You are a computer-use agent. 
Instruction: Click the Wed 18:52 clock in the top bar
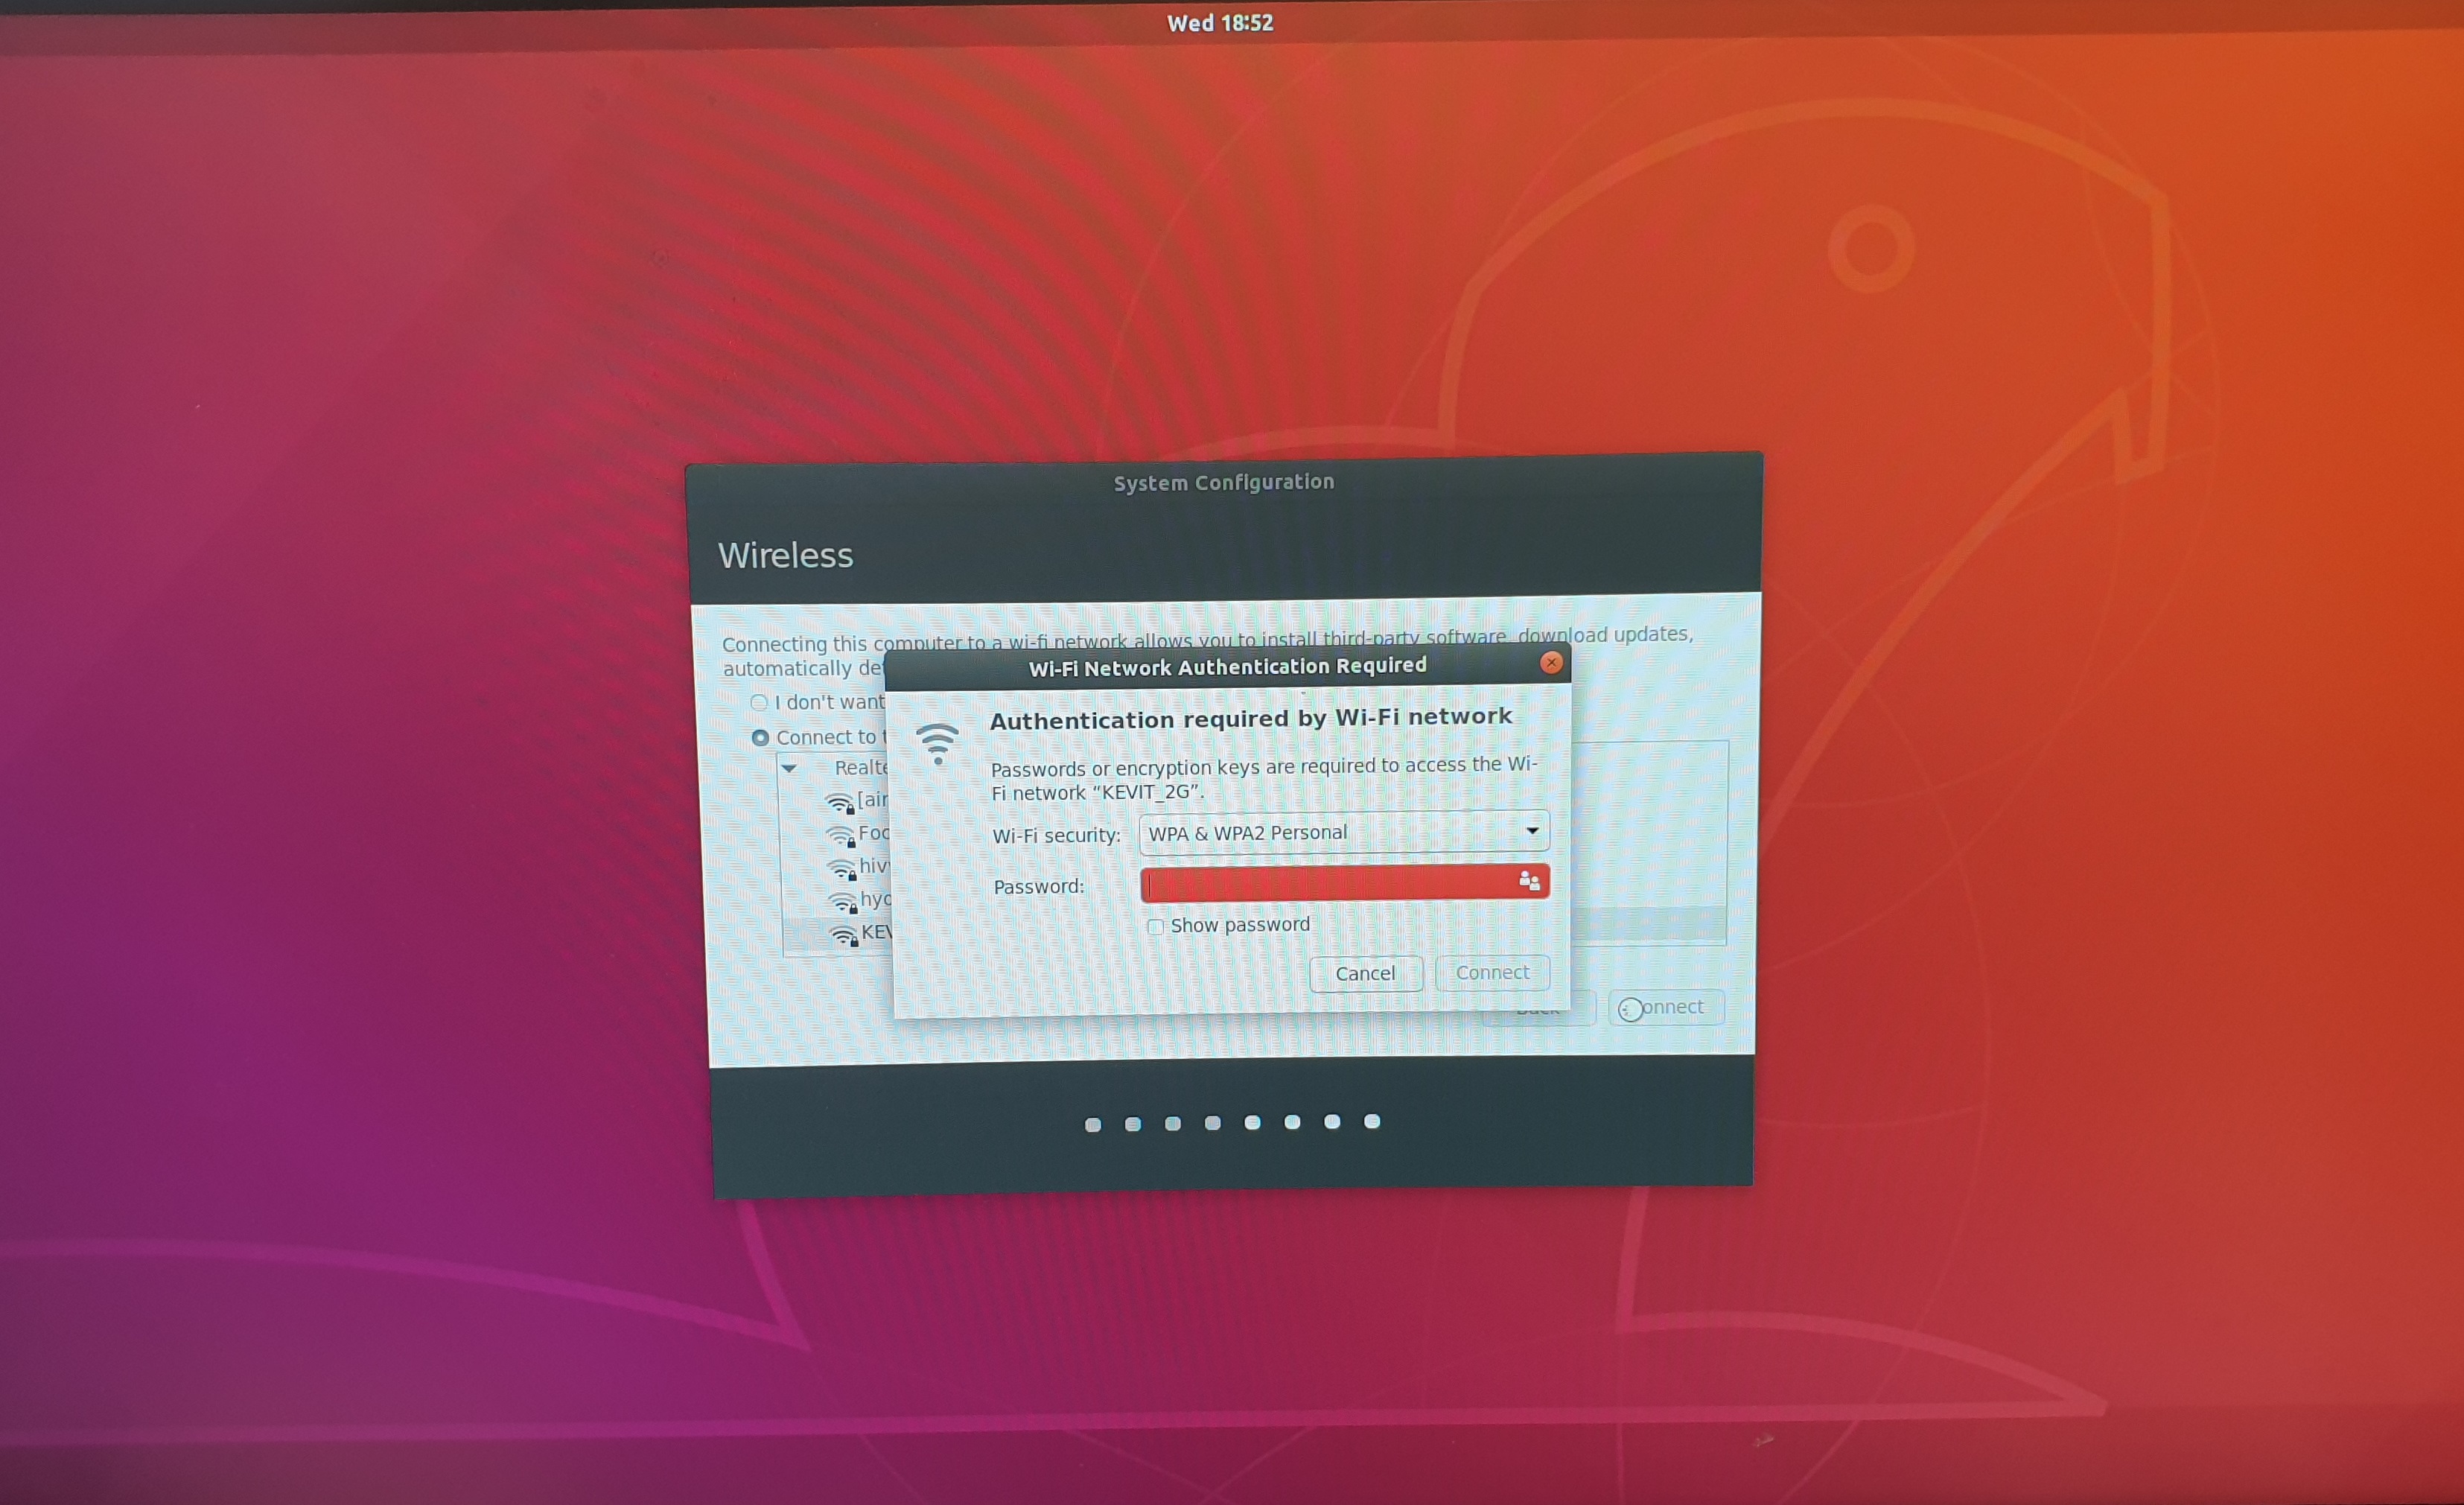1219,23
